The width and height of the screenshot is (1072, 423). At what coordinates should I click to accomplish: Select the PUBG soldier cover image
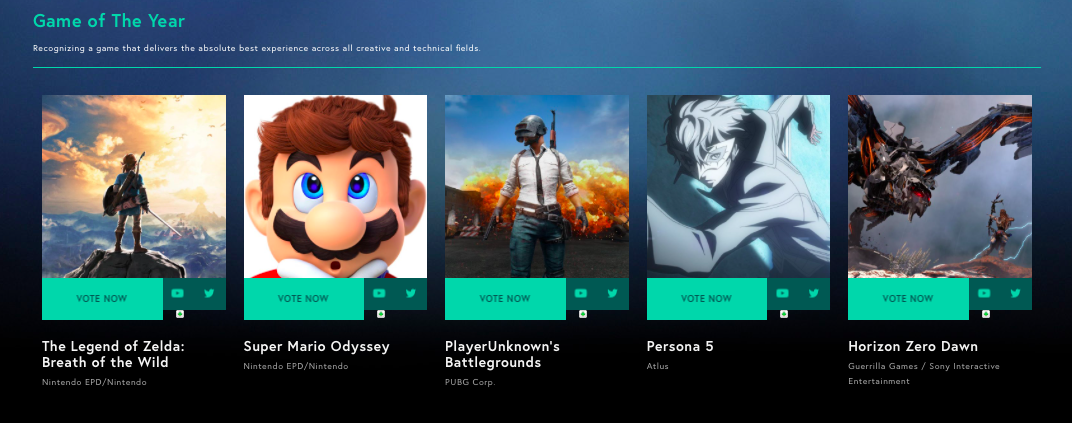point(537,187)
